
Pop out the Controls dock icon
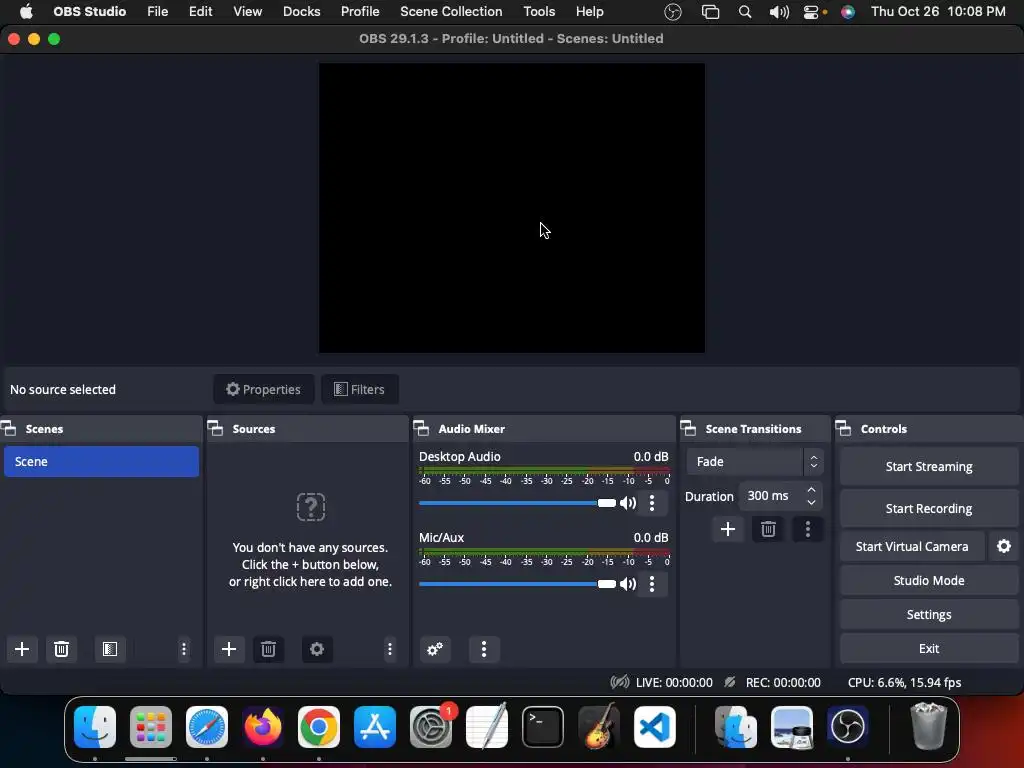click(843, 428)
